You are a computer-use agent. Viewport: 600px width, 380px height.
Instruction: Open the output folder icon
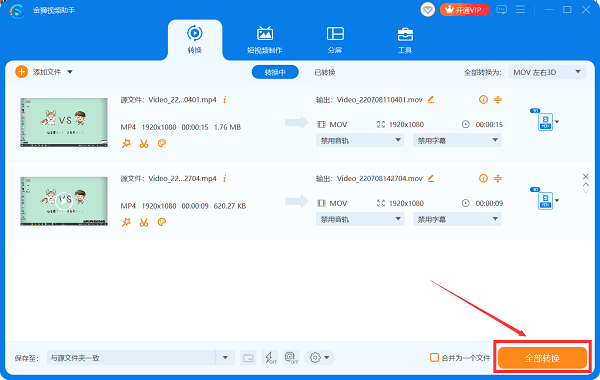coord(248,358)
